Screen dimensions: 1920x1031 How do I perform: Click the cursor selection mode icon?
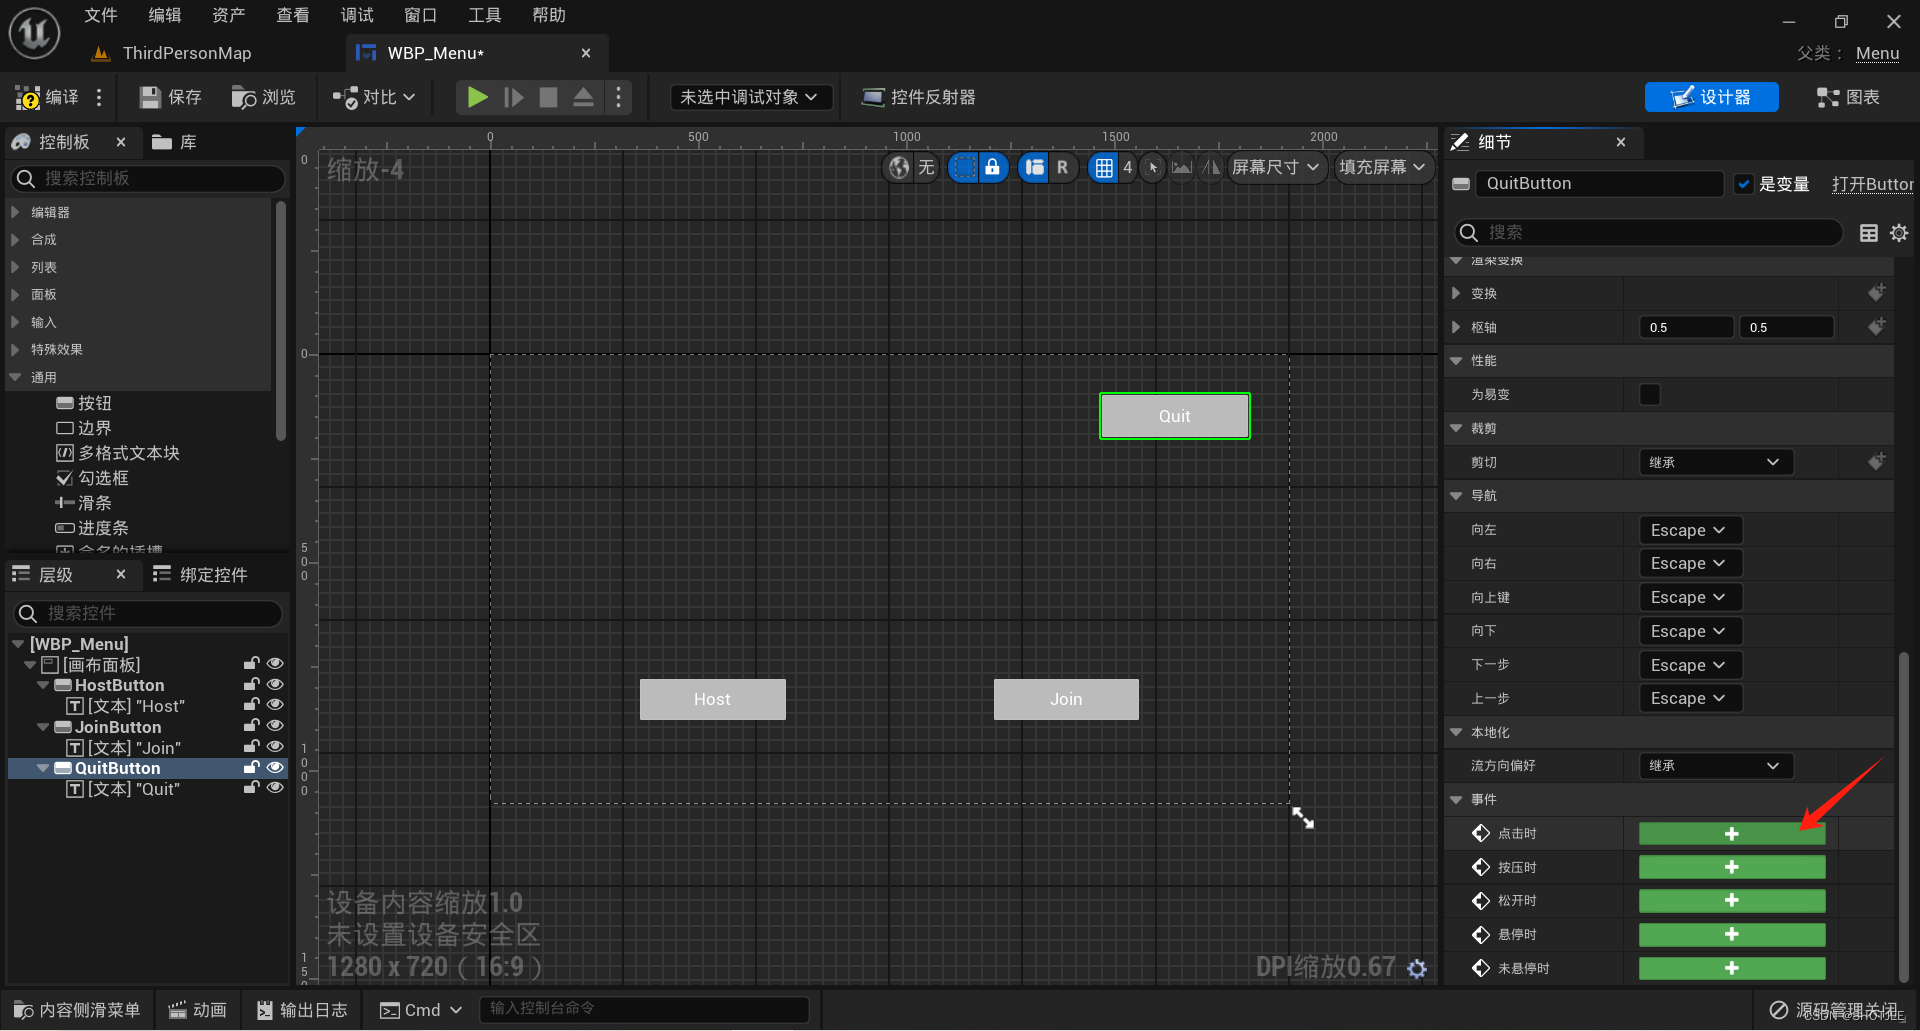pos(1153,167)
